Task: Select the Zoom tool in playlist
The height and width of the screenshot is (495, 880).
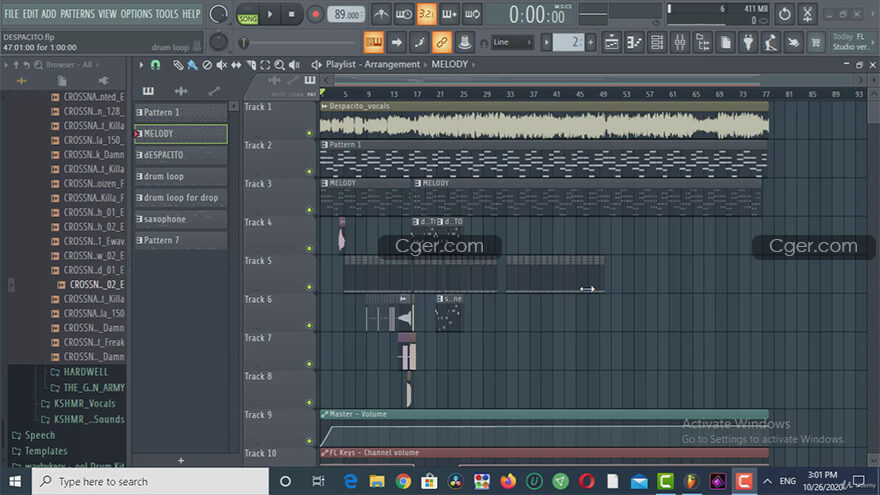Action: click(279, 65)
